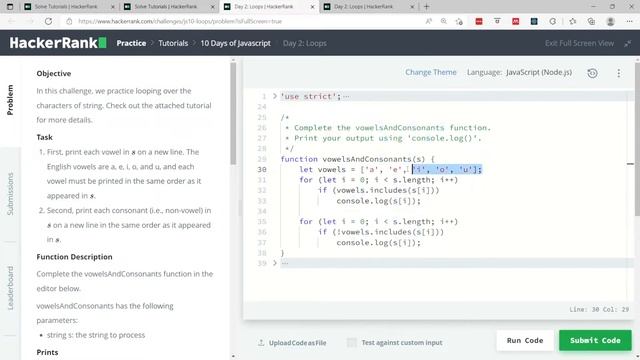Click the 'use strict' line text

point(310,96)
